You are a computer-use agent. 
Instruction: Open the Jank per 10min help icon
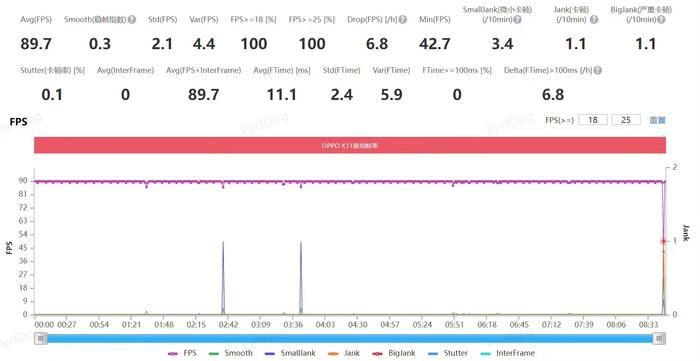[x=594, y=20]
